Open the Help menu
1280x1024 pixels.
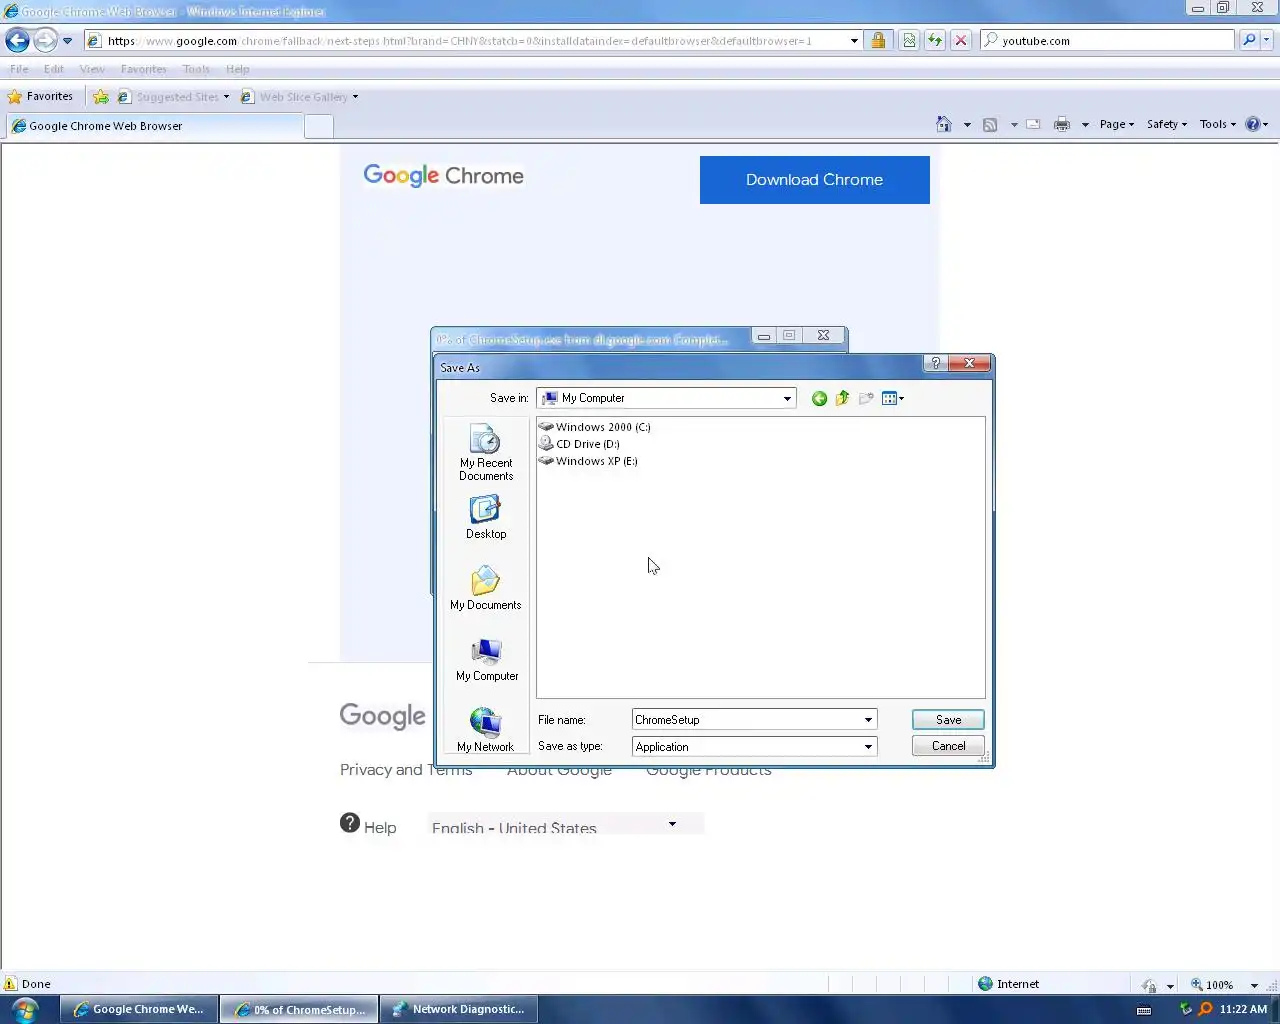237,69
